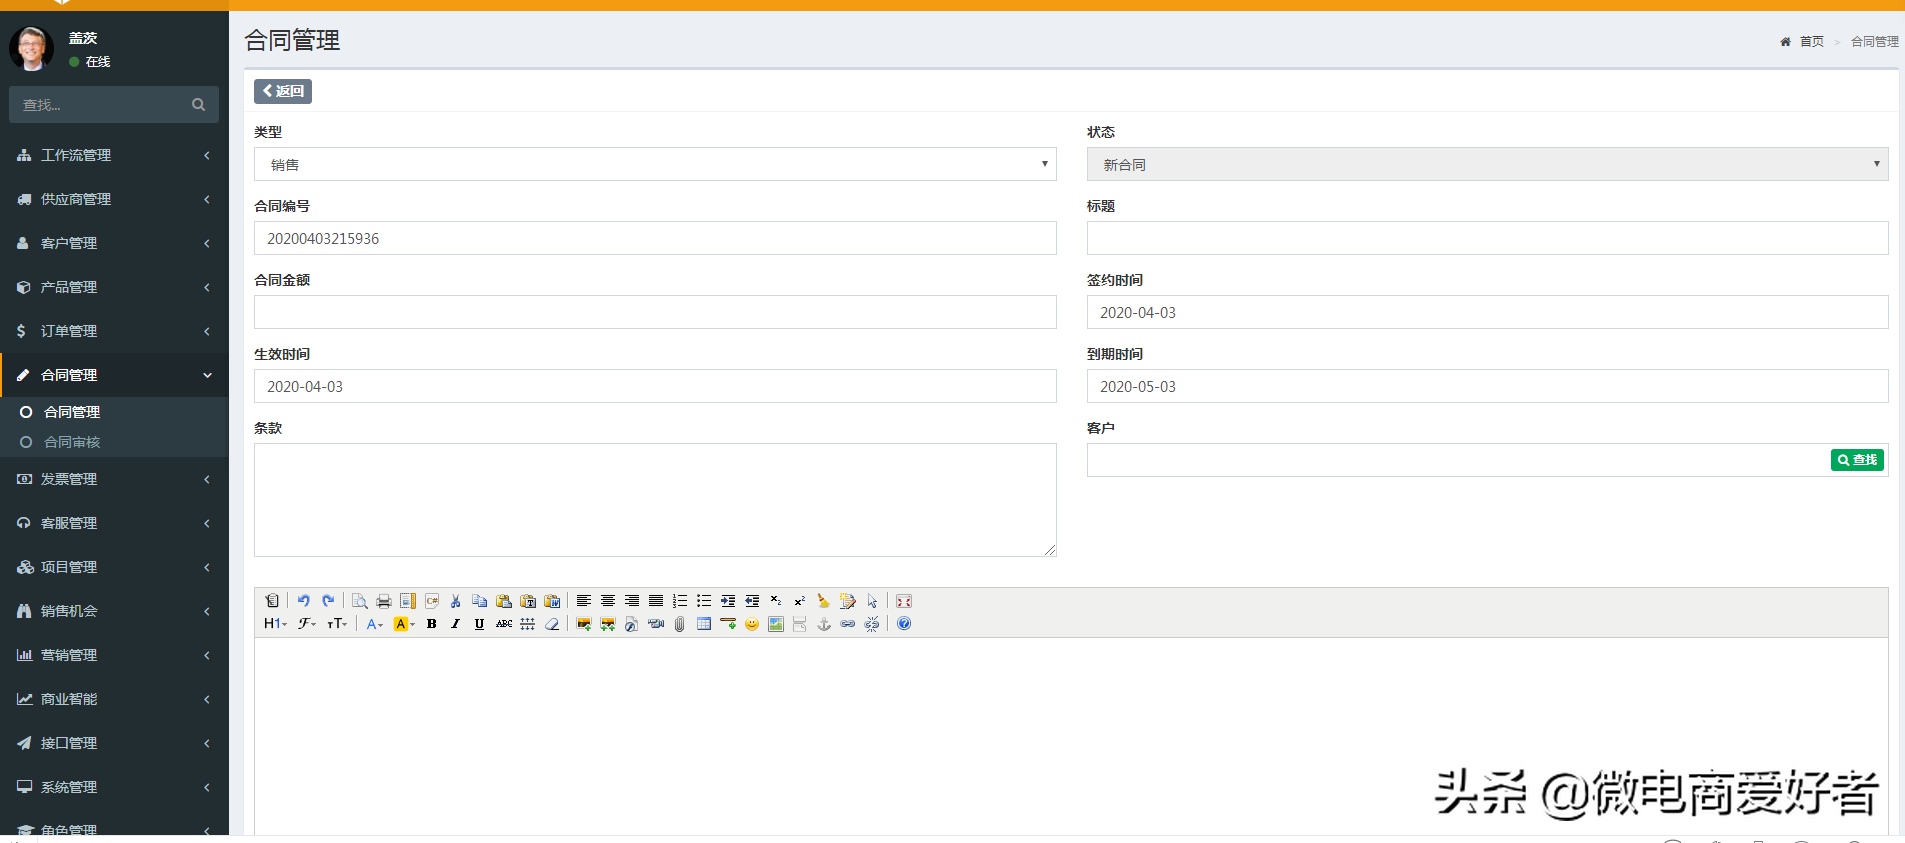Clean HTML code with broom icon

tap(823, 601)
